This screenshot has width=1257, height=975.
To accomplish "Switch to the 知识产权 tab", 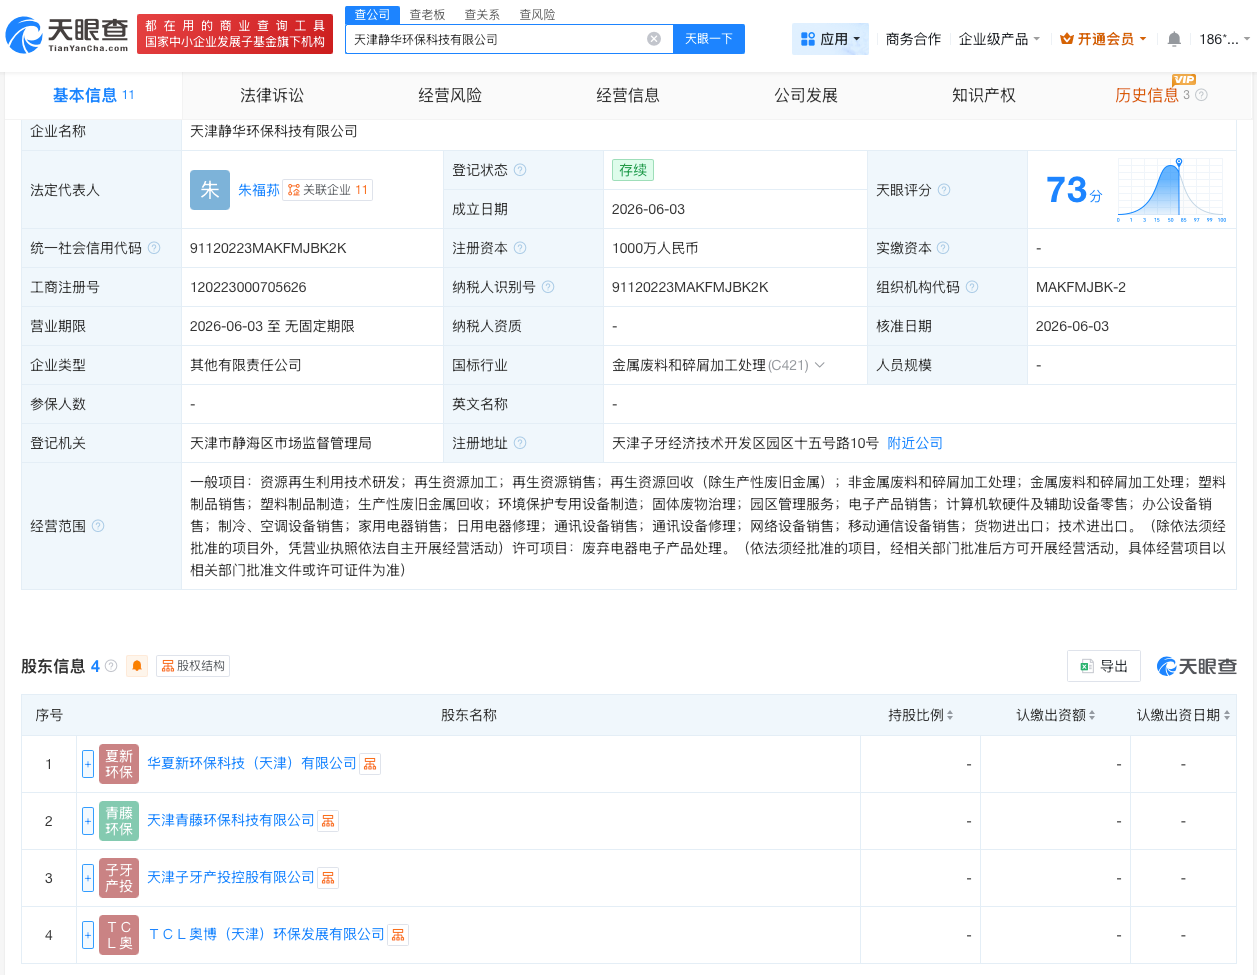I will [984, 95].
